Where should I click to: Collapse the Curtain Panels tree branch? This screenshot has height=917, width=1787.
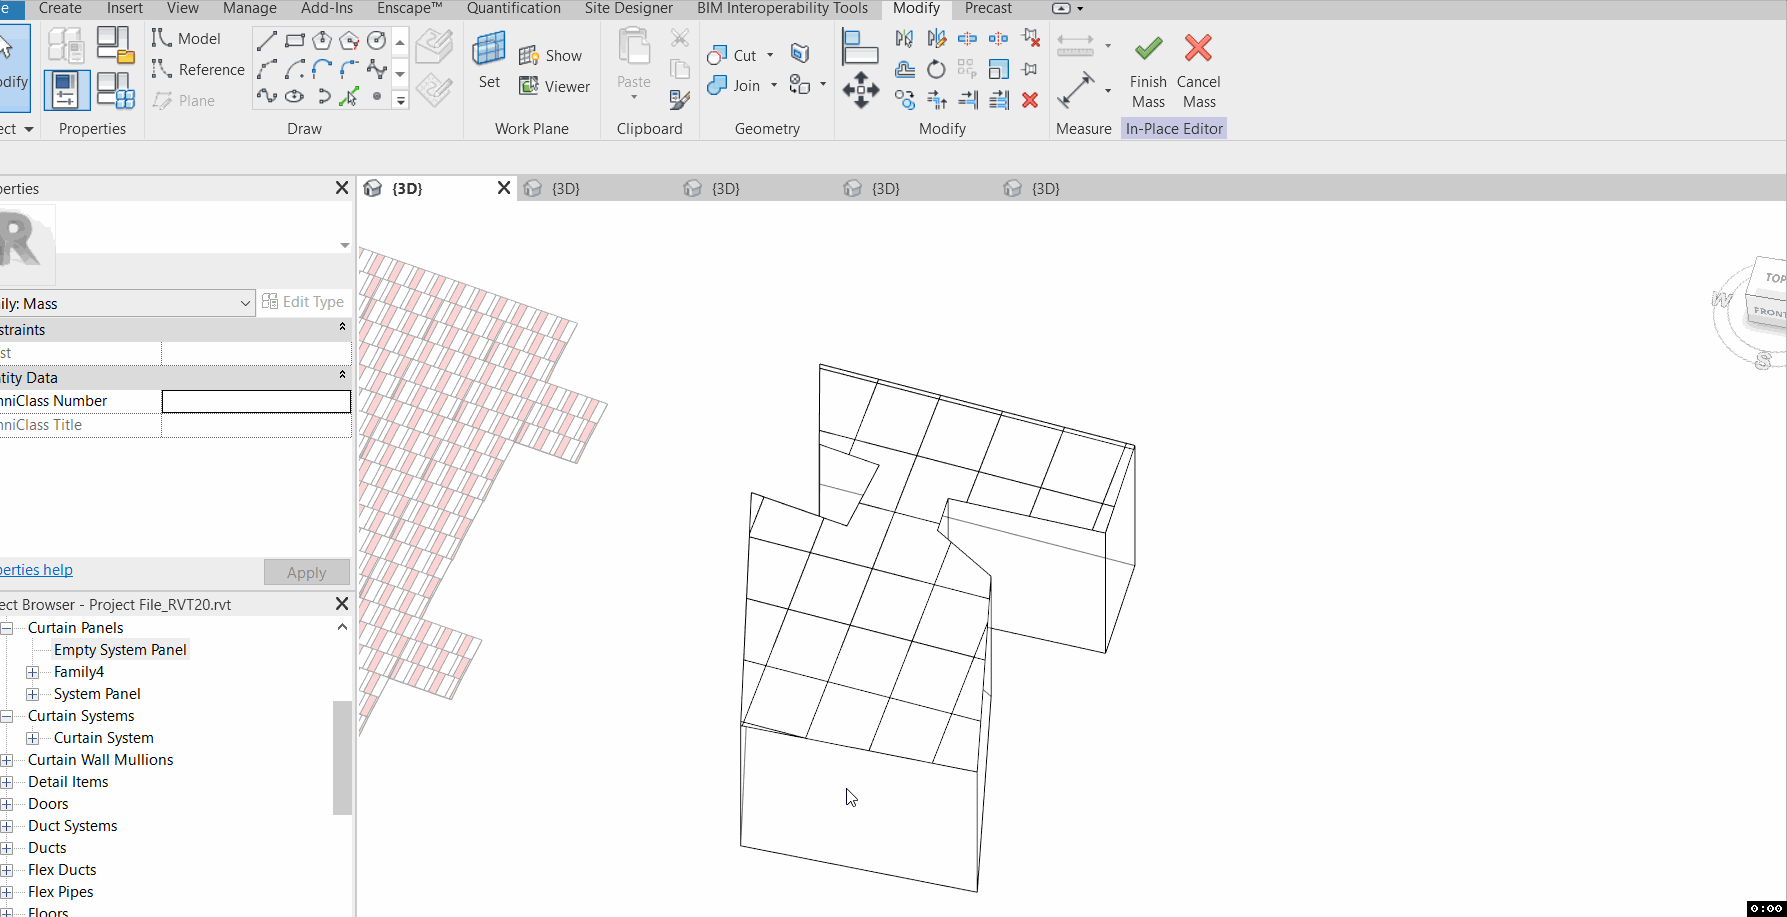point(7,627)
